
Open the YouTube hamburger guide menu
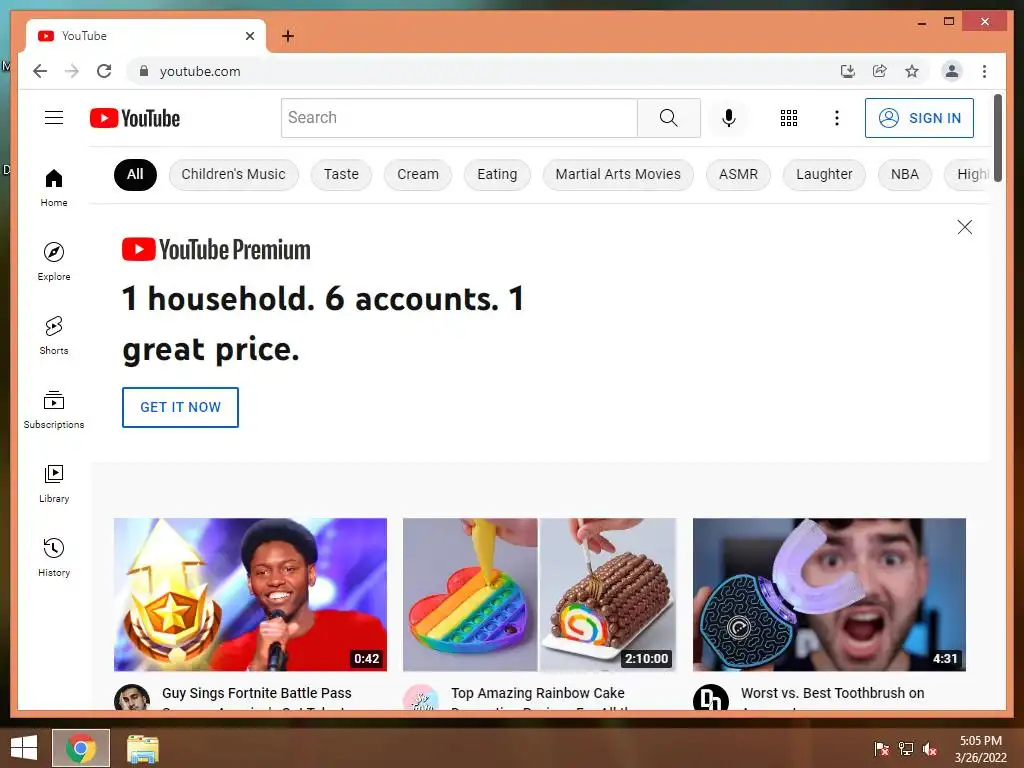(54, 118)
